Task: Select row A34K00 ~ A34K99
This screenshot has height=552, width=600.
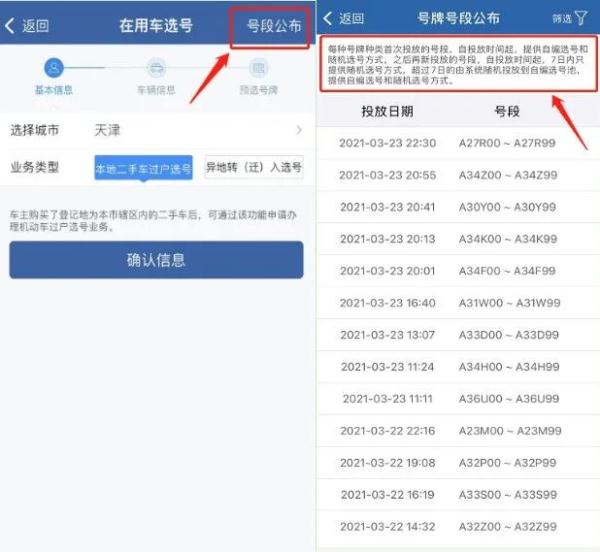Action: click(x=458, y=239)
